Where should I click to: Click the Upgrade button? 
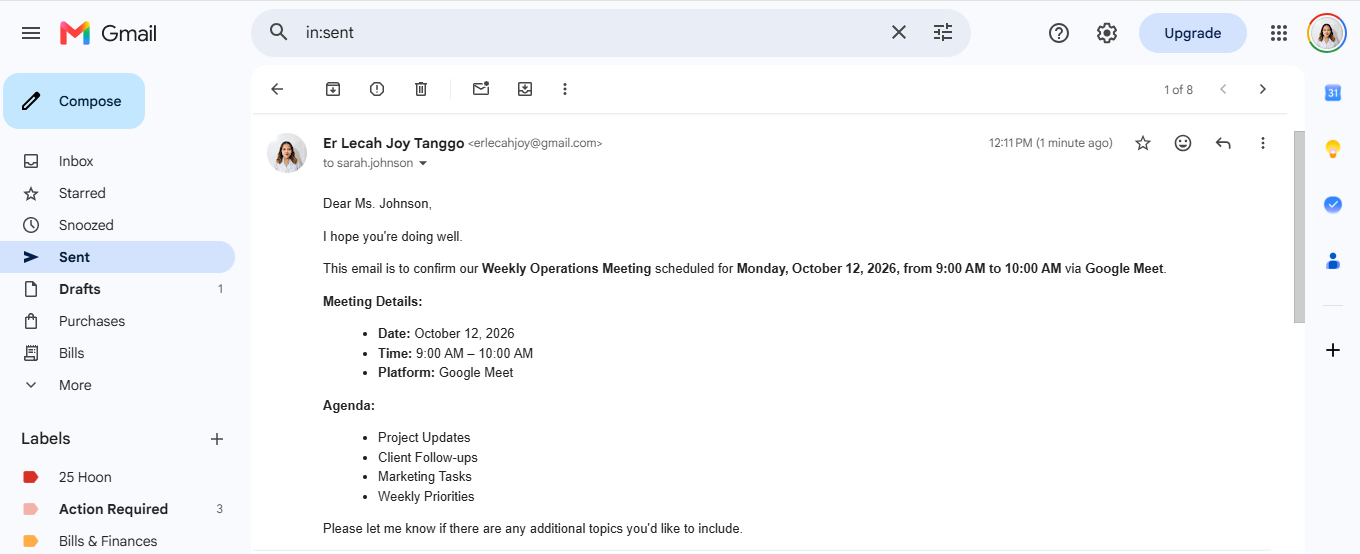click(x=1193, y=33)
